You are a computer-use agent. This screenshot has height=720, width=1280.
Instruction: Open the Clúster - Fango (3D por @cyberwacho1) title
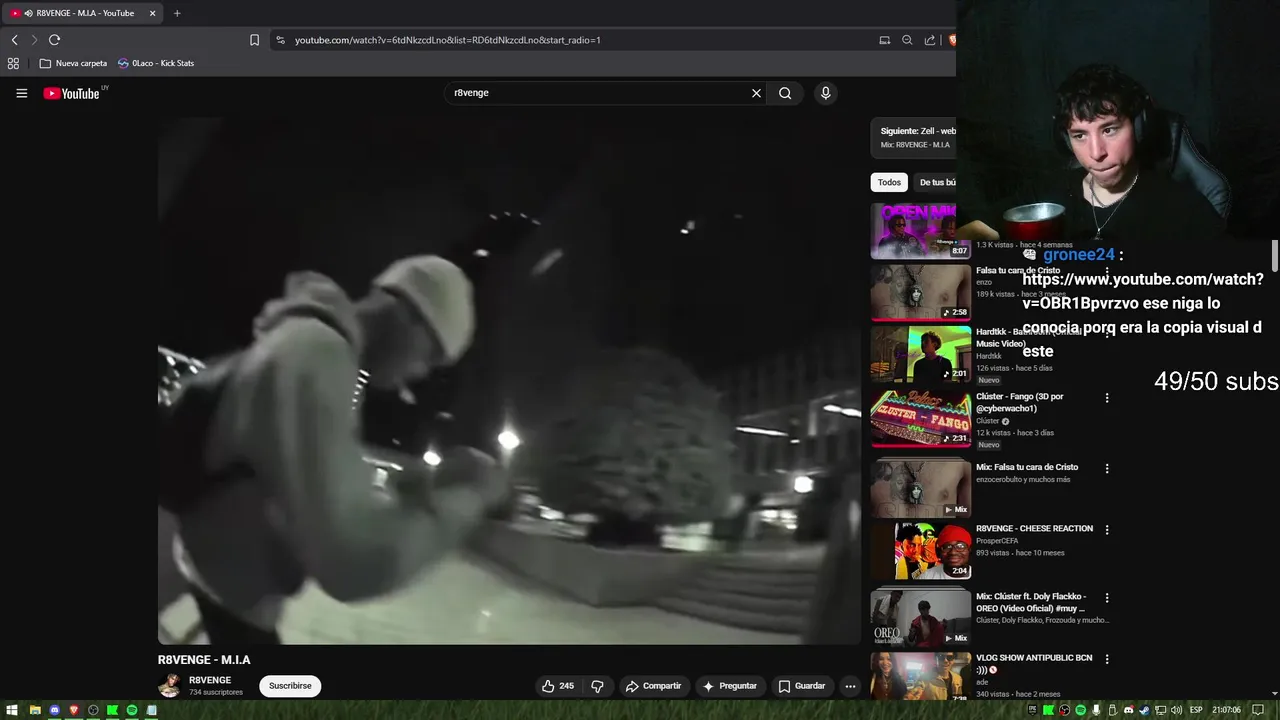[x=1020, y=403]
